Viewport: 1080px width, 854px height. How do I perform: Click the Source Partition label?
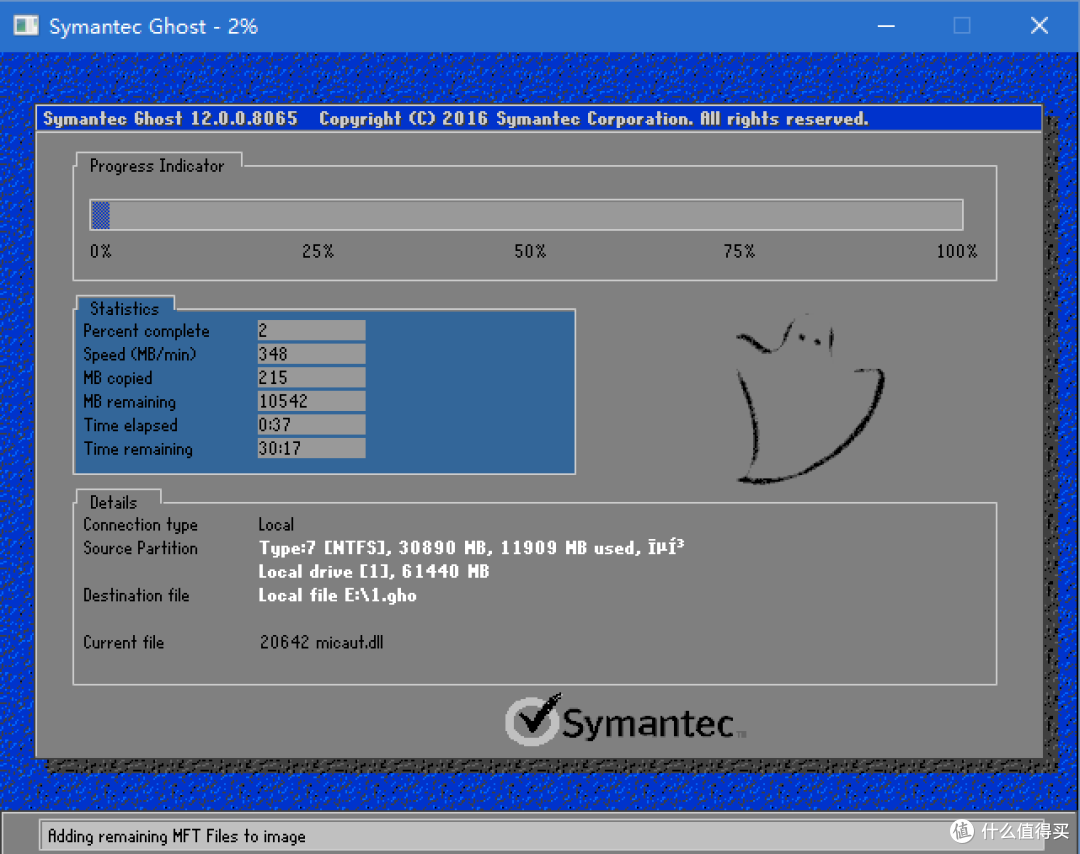click(x=141, y=548)
